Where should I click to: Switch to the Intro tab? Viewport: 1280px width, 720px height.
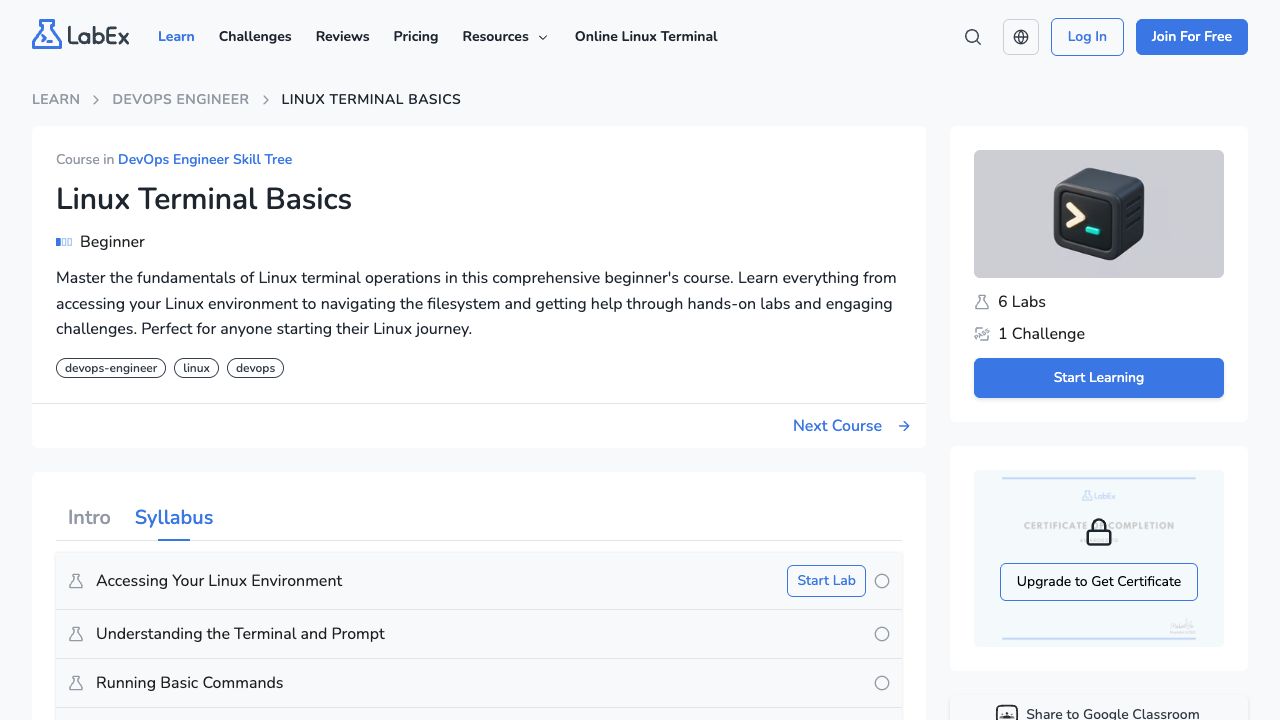[89, 518]
